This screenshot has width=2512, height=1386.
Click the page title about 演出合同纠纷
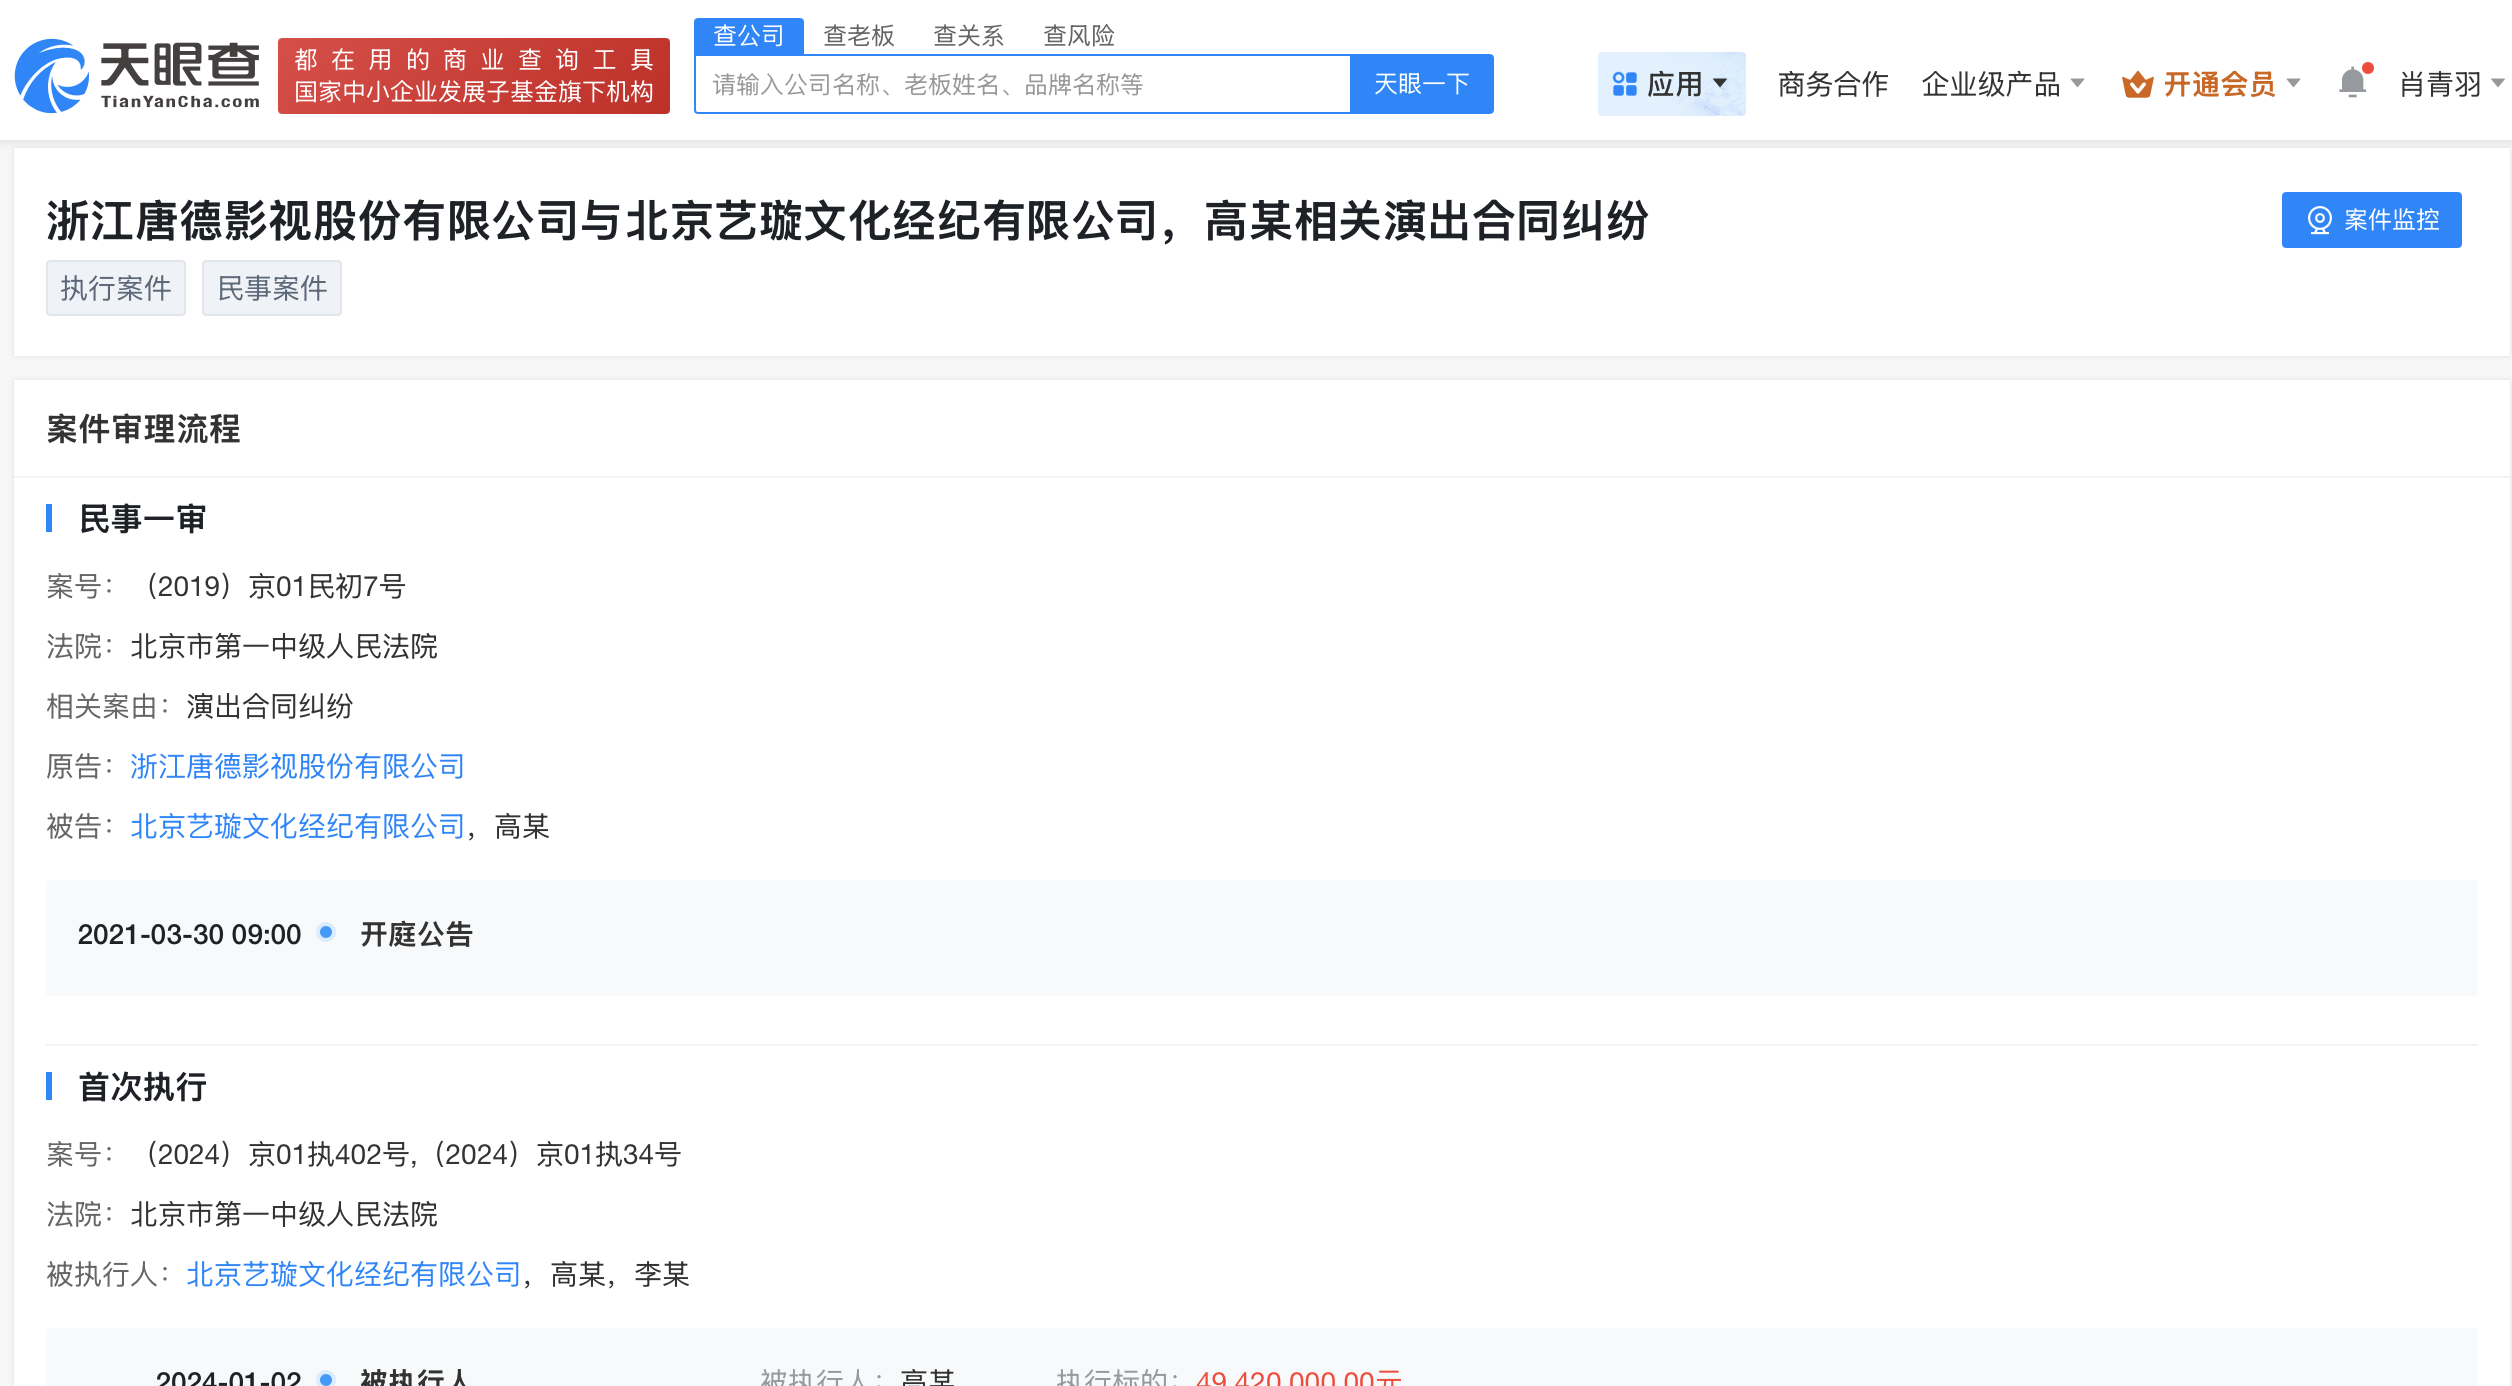[847, 221]
